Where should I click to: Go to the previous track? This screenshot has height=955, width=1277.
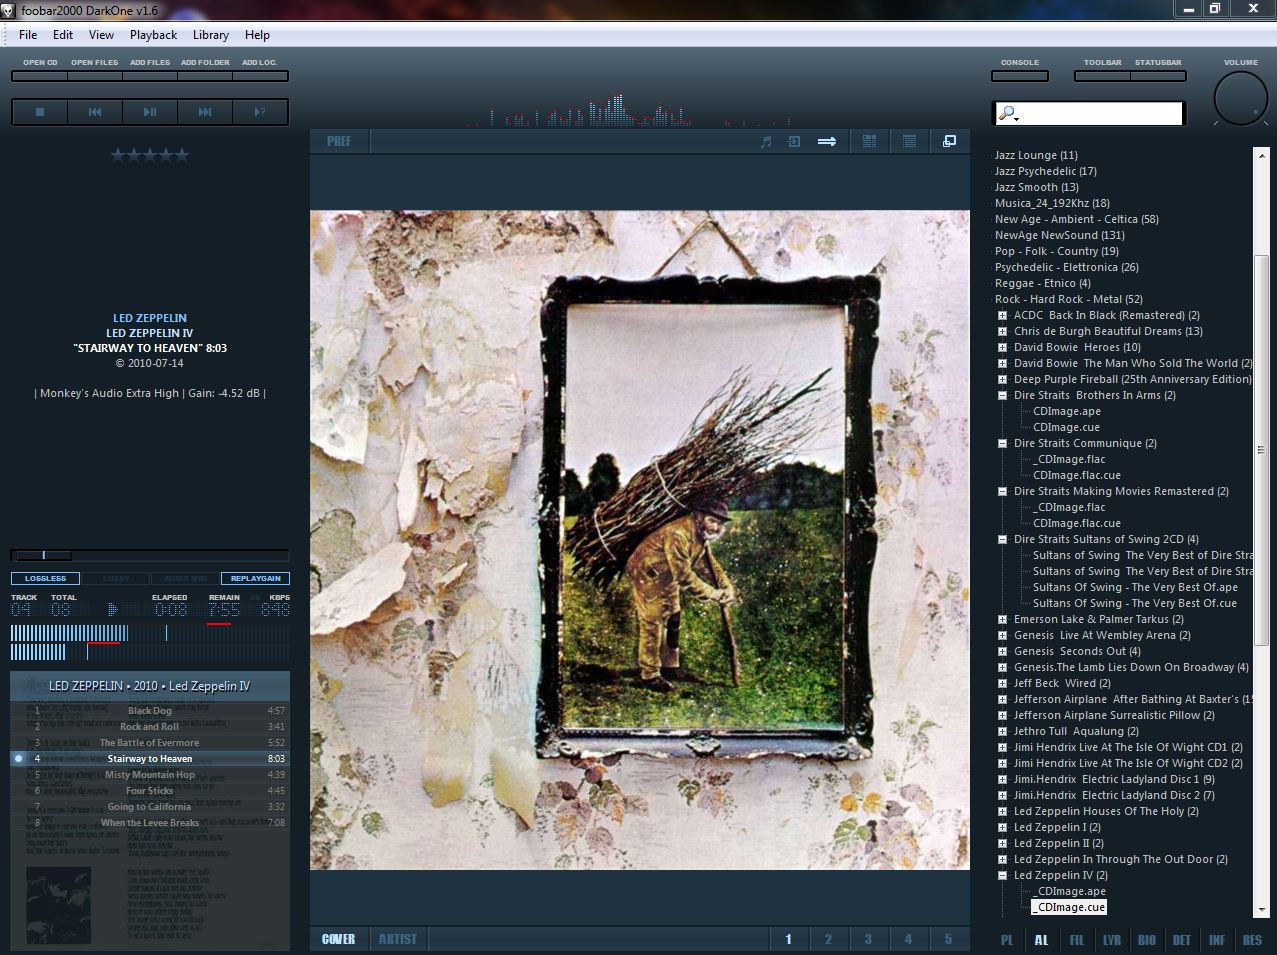tap(95, 112)
